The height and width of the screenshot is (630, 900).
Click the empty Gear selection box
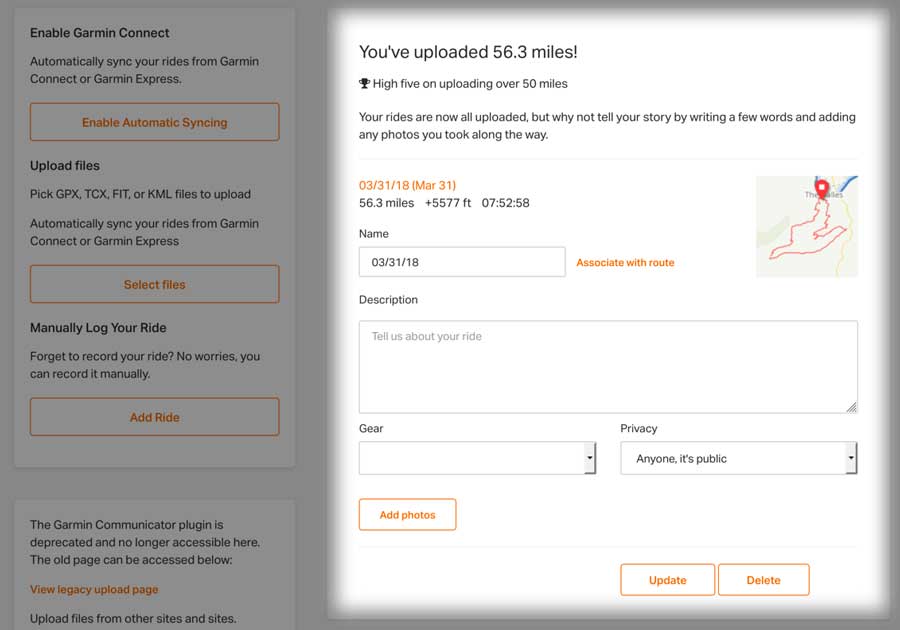[477, 458]
